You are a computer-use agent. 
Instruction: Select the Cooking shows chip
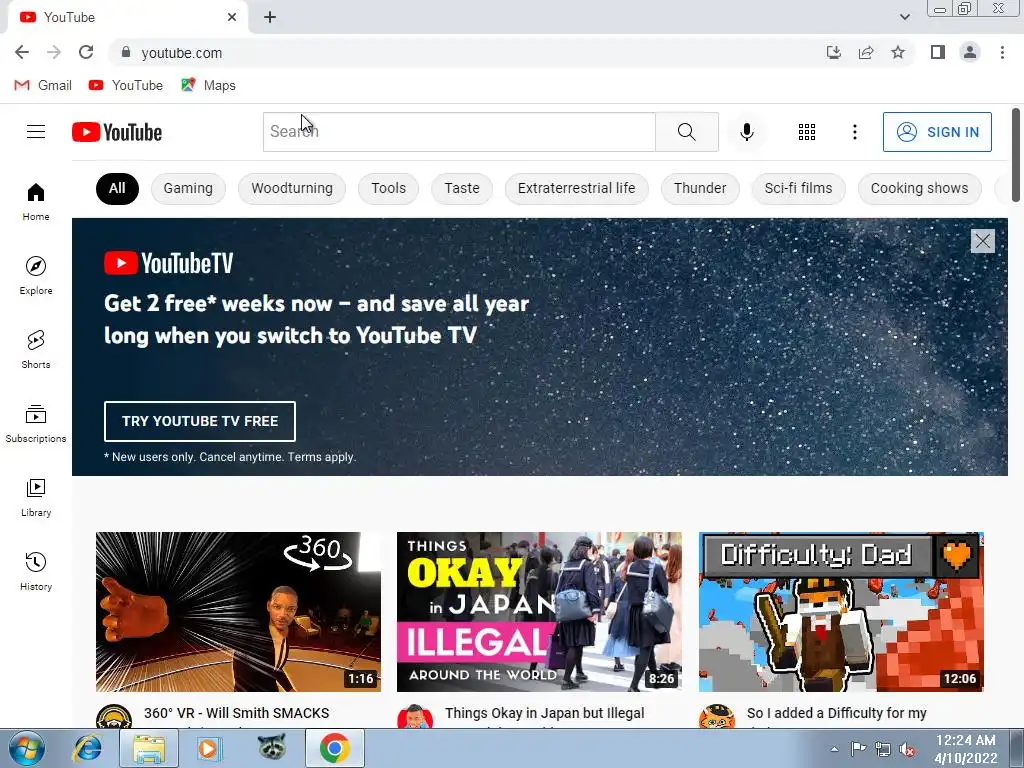coord(920,189)
